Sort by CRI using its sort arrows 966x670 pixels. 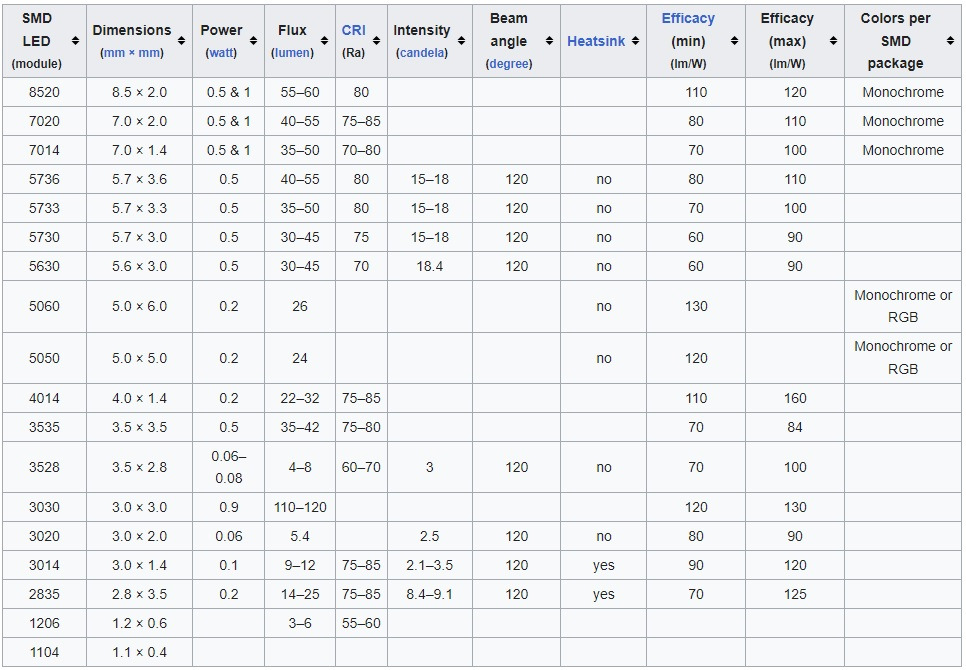pyautogui.click(x=376, y=41)
